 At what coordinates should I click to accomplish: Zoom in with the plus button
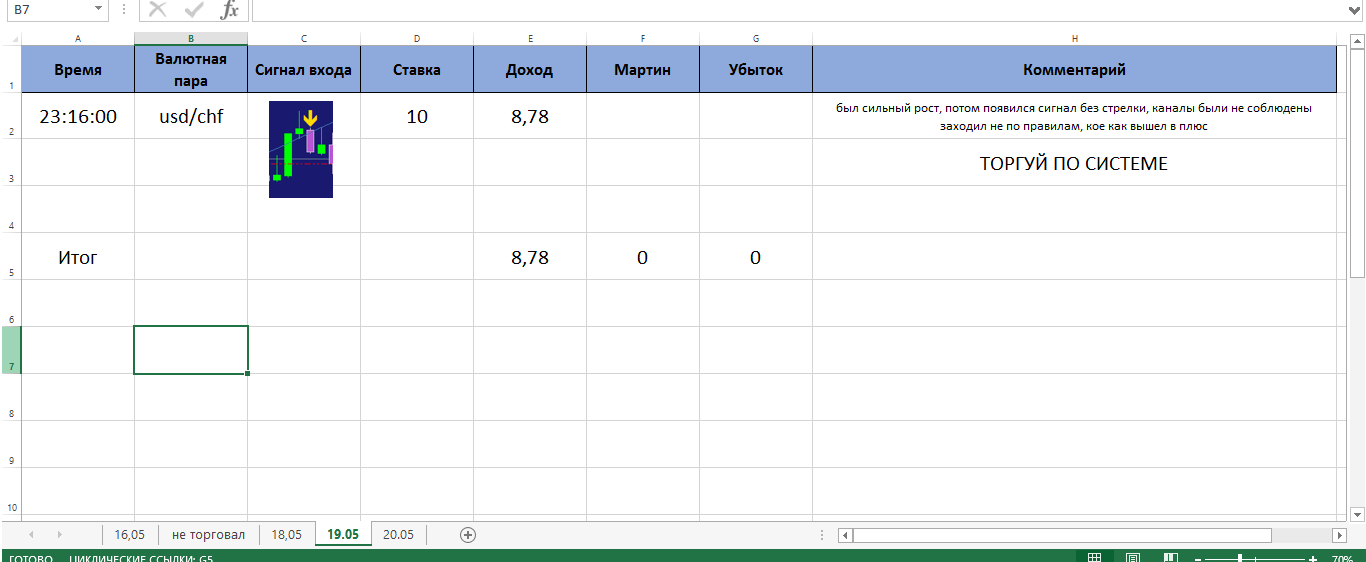[x=1312, y=558]
